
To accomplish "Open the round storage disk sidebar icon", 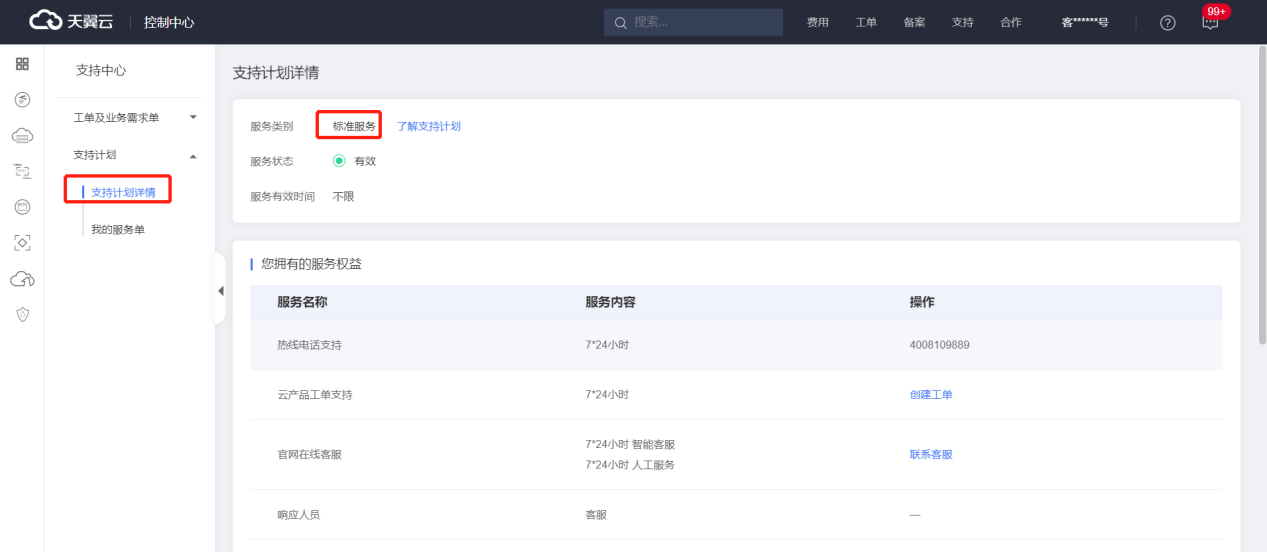I will 22,207.
